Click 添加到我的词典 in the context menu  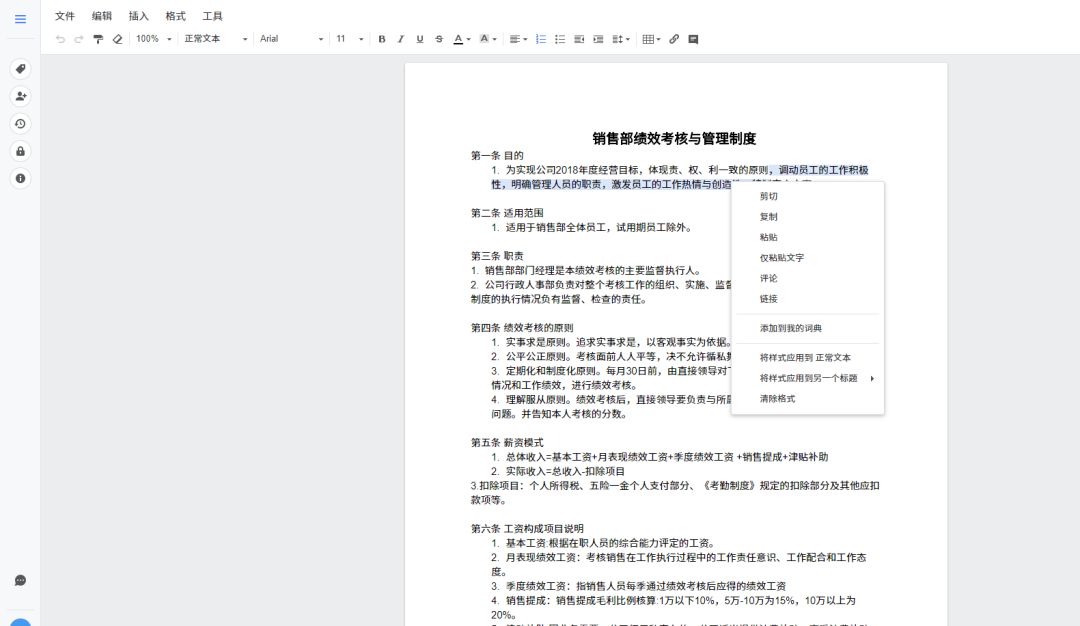click(790, 328)
